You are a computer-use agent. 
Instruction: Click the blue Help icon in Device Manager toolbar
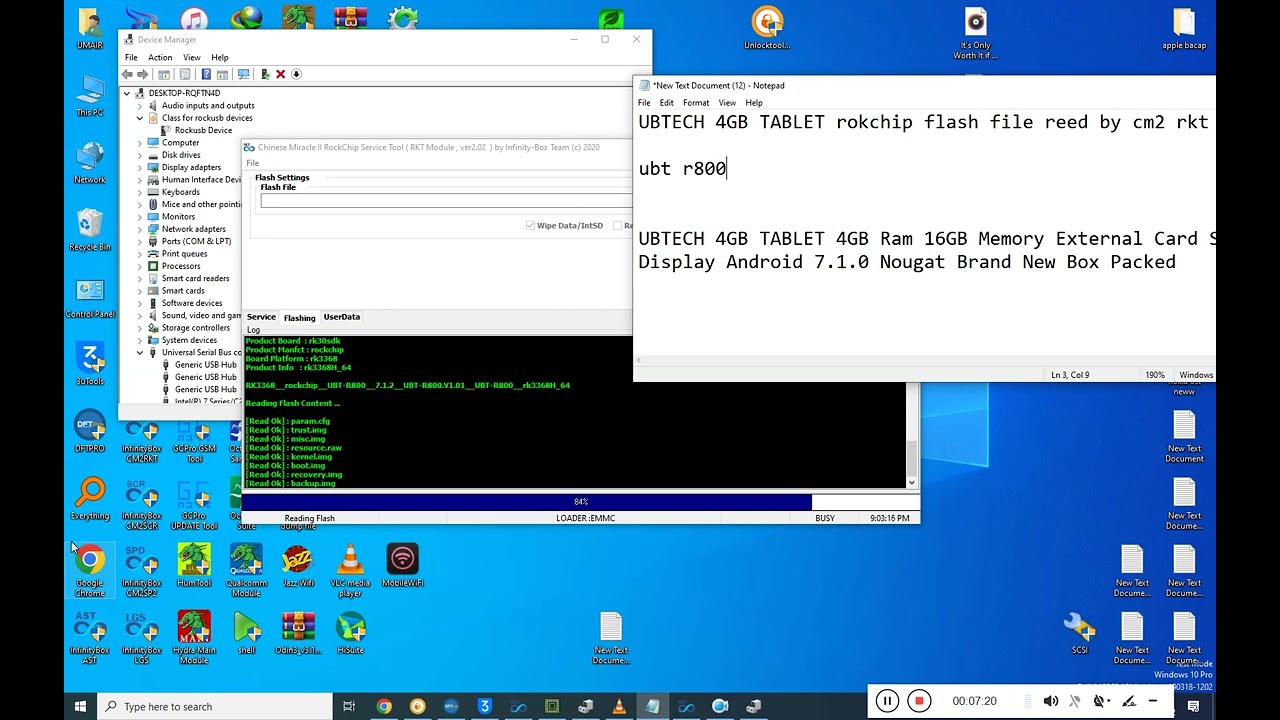tap(206, 74)
